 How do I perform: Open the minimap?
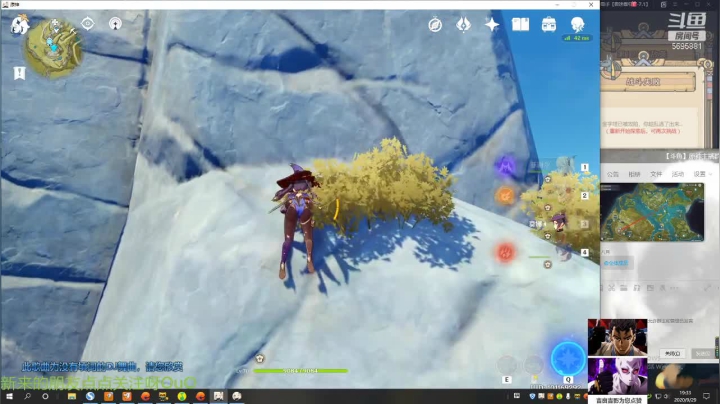coord(53,48)
